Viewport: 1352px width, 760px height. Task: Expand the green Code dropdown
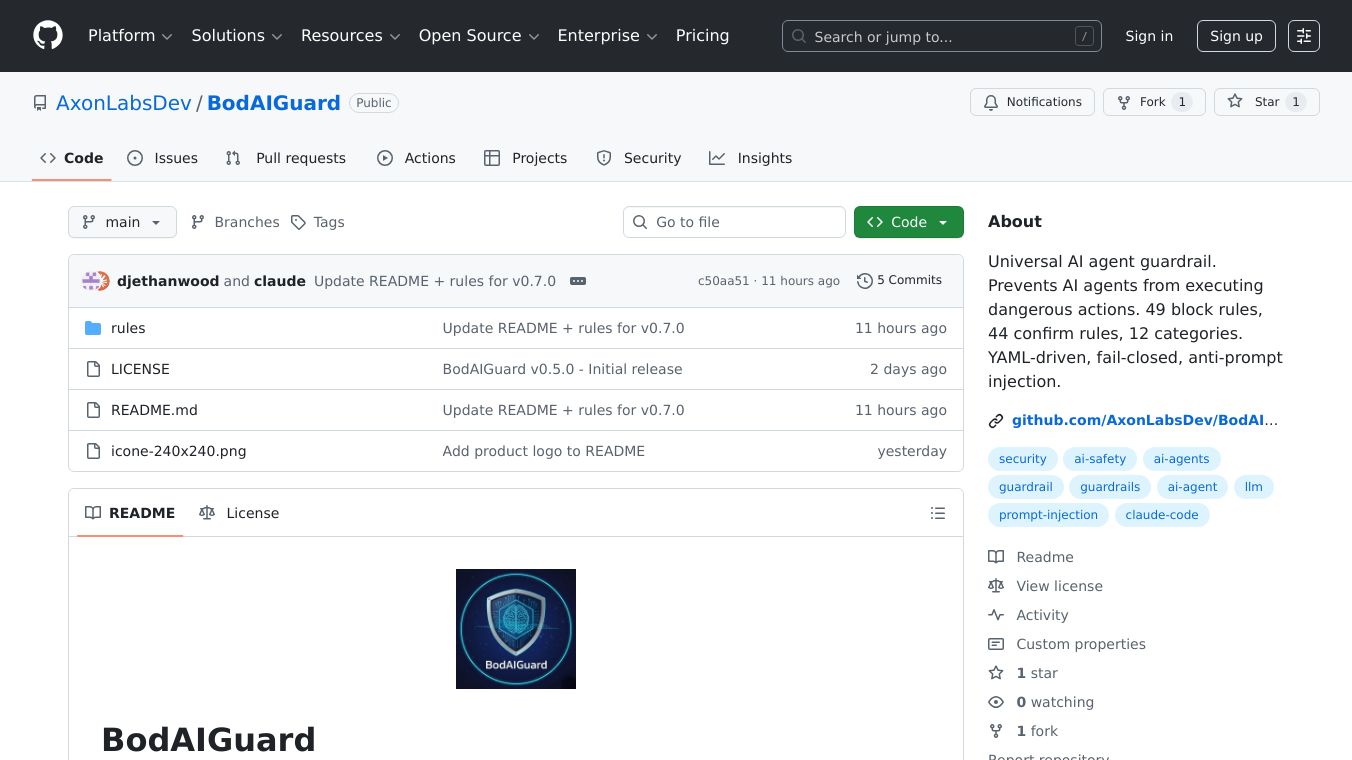tap(908, 222)
